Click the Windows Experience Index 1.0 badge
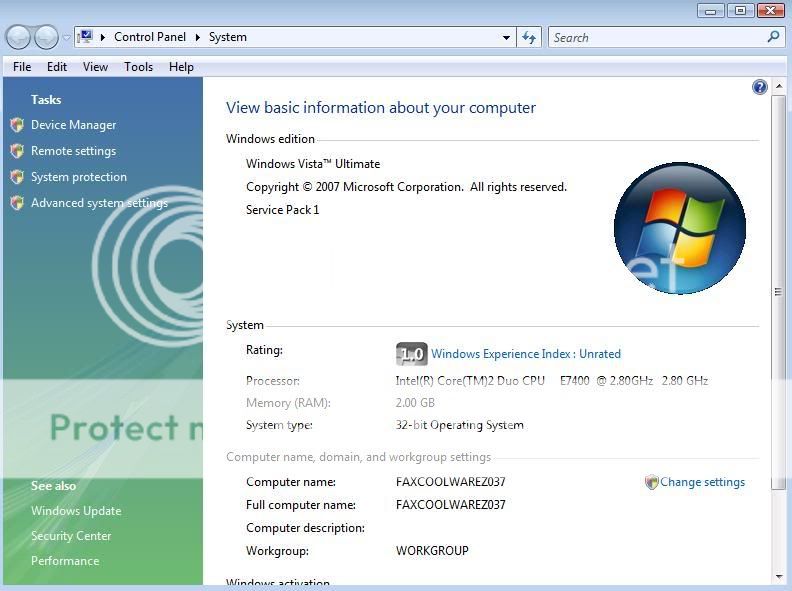 412,354
